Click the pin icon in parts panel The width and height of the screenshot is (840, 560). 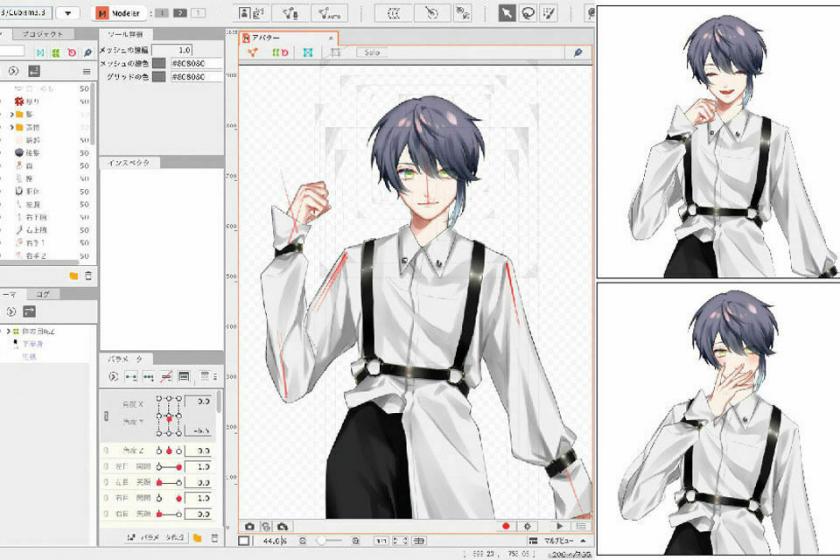(88, 53)
